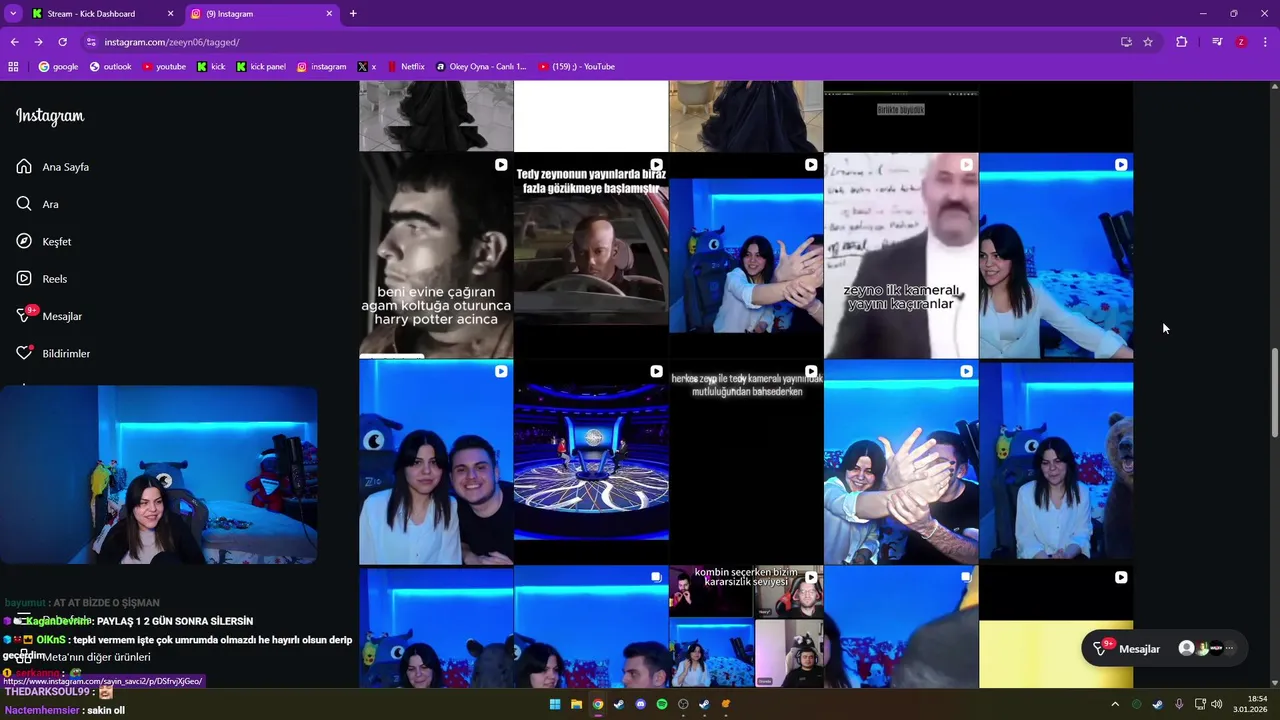Click the browser forward arrow

(x=38, y=42)
